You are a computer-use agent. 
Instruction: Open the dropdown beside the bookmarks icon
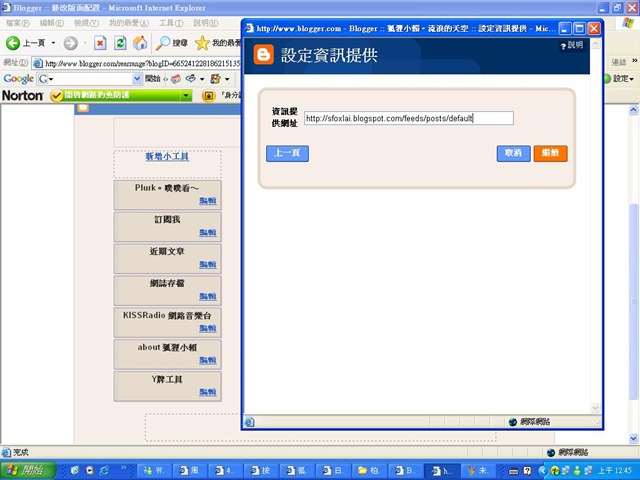[227, 79]
